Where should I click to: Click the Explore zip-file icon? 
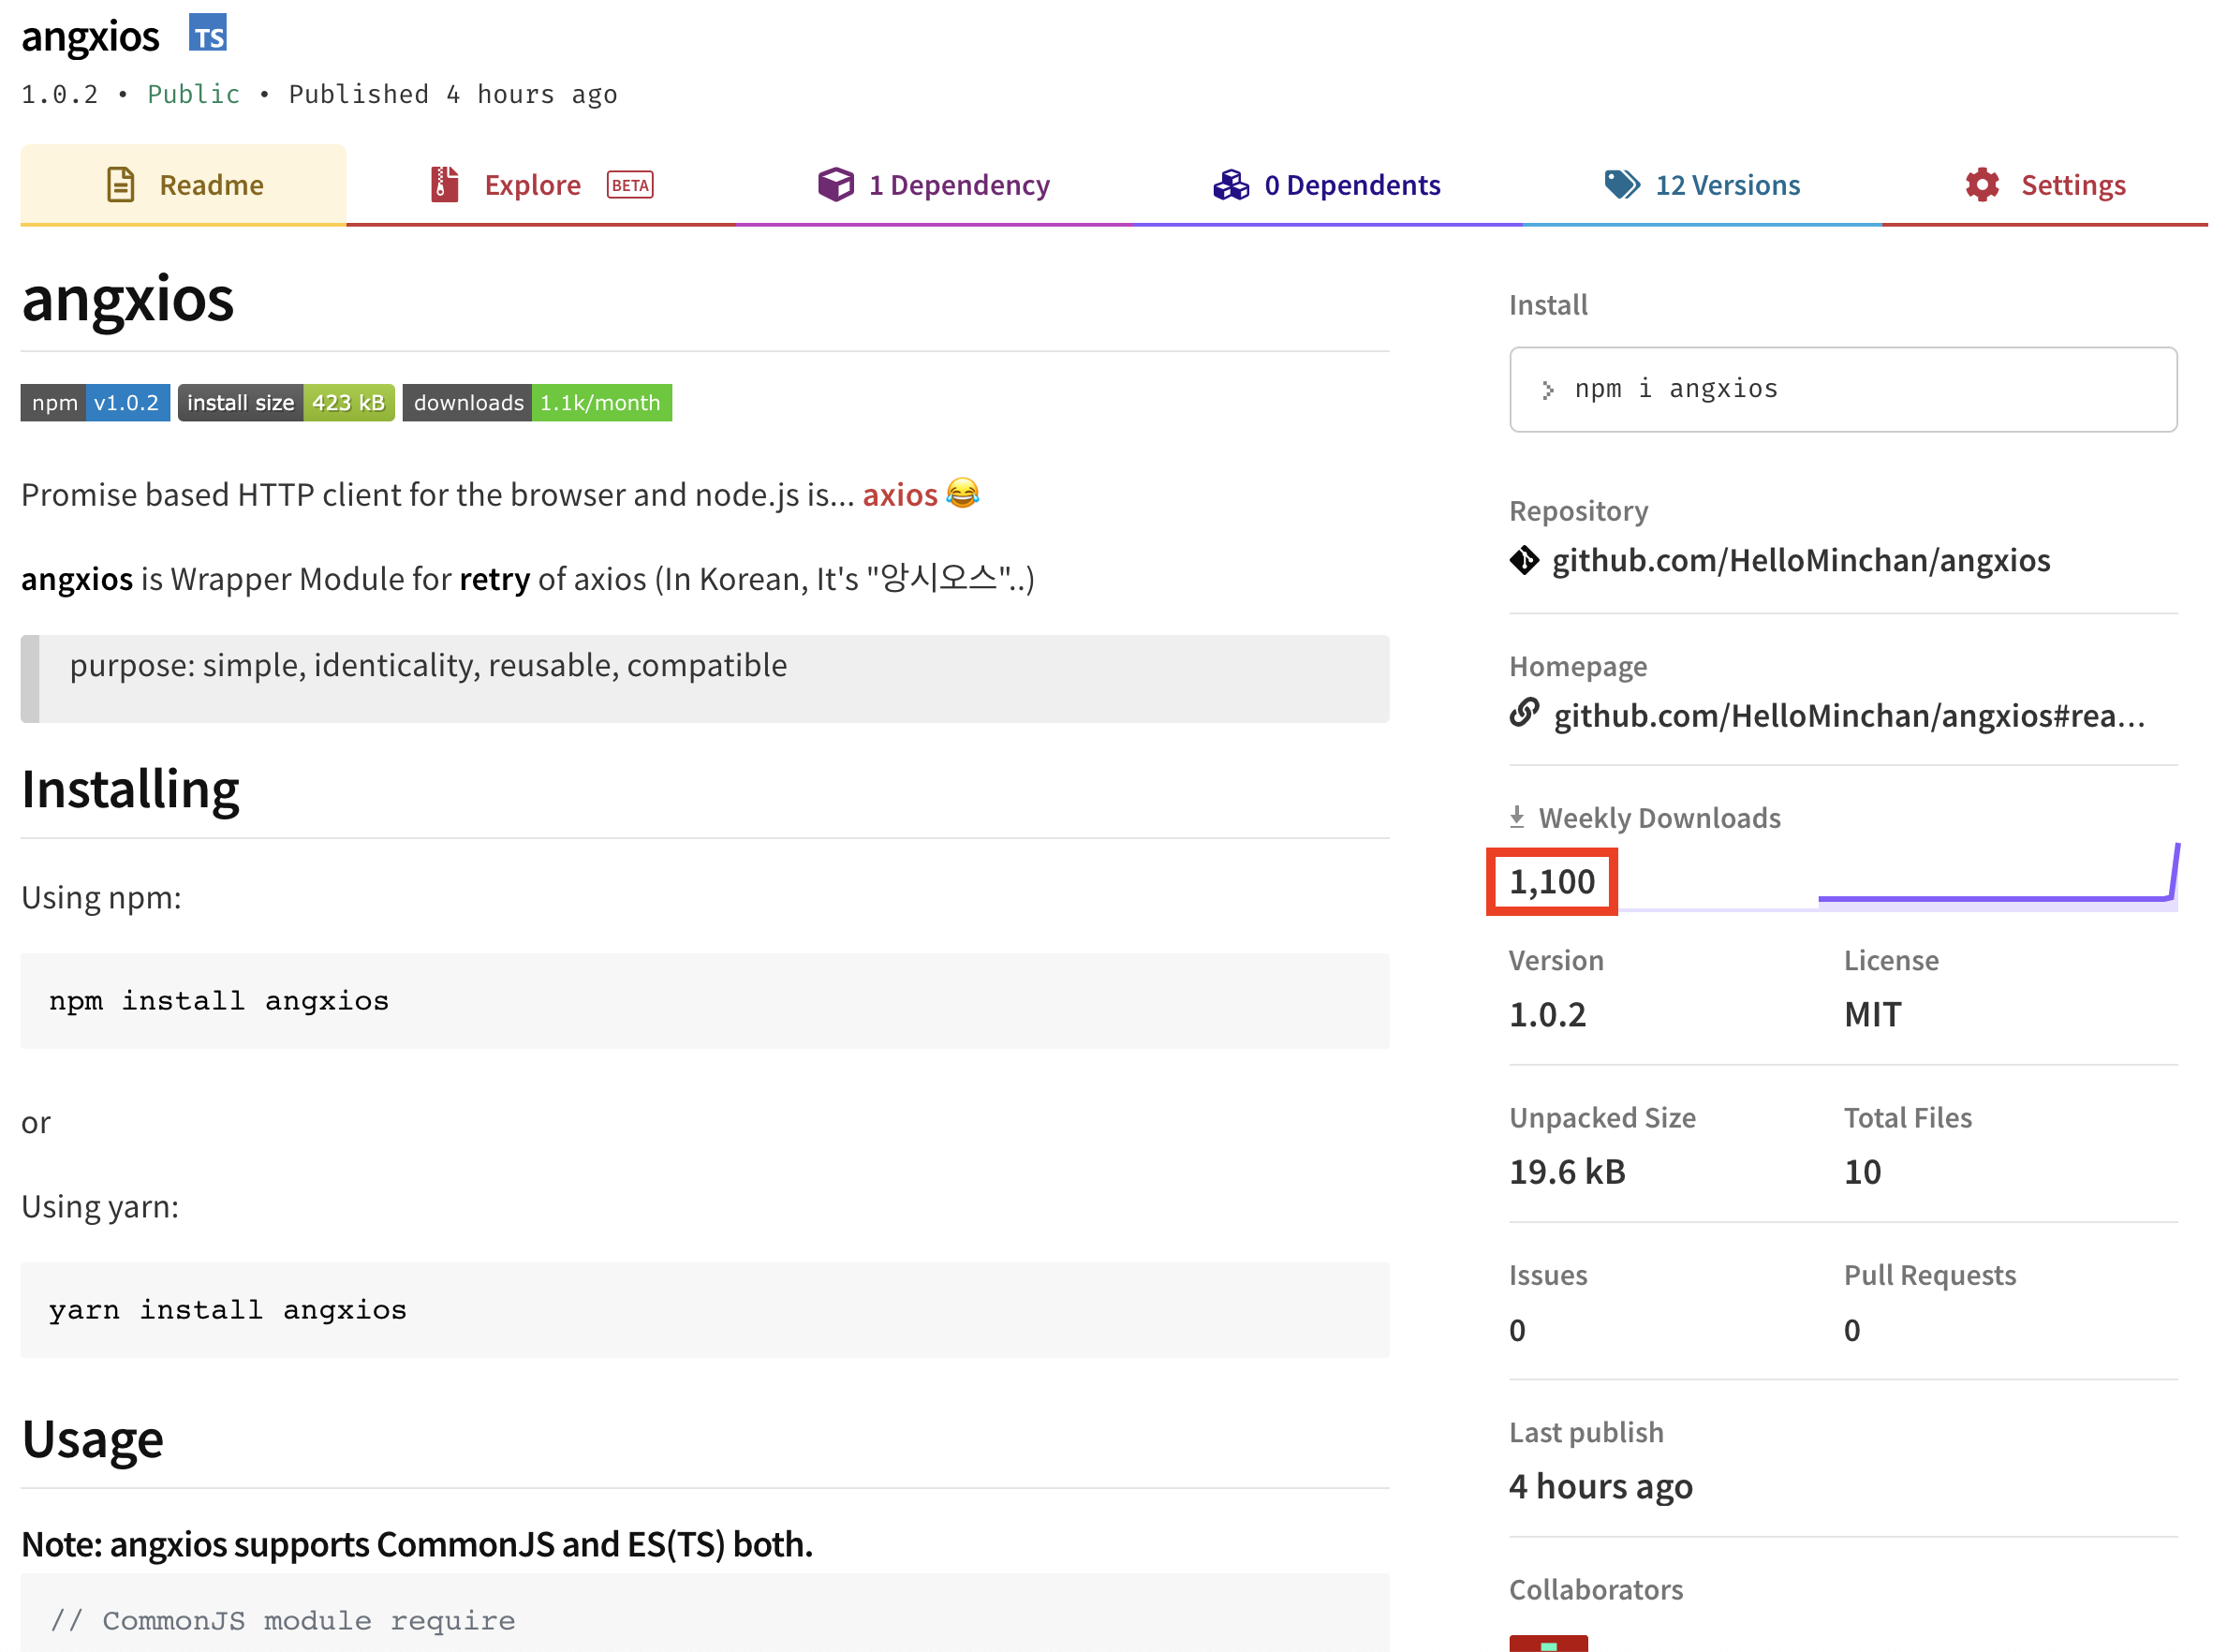click(x=444, y=185)
